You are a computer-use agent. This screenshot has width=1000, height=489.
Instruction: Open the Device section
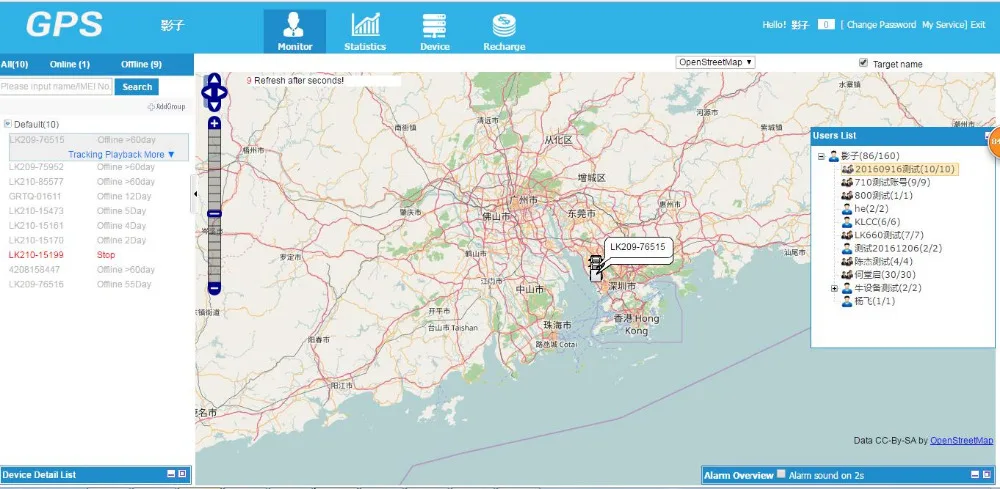(434, 31)
